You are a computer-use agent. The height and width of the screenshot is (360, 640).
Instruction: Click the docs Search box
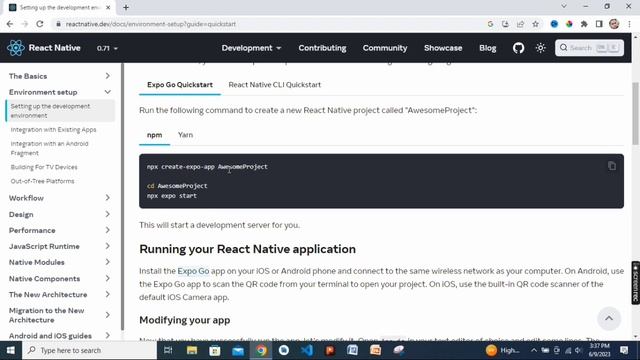589,48
